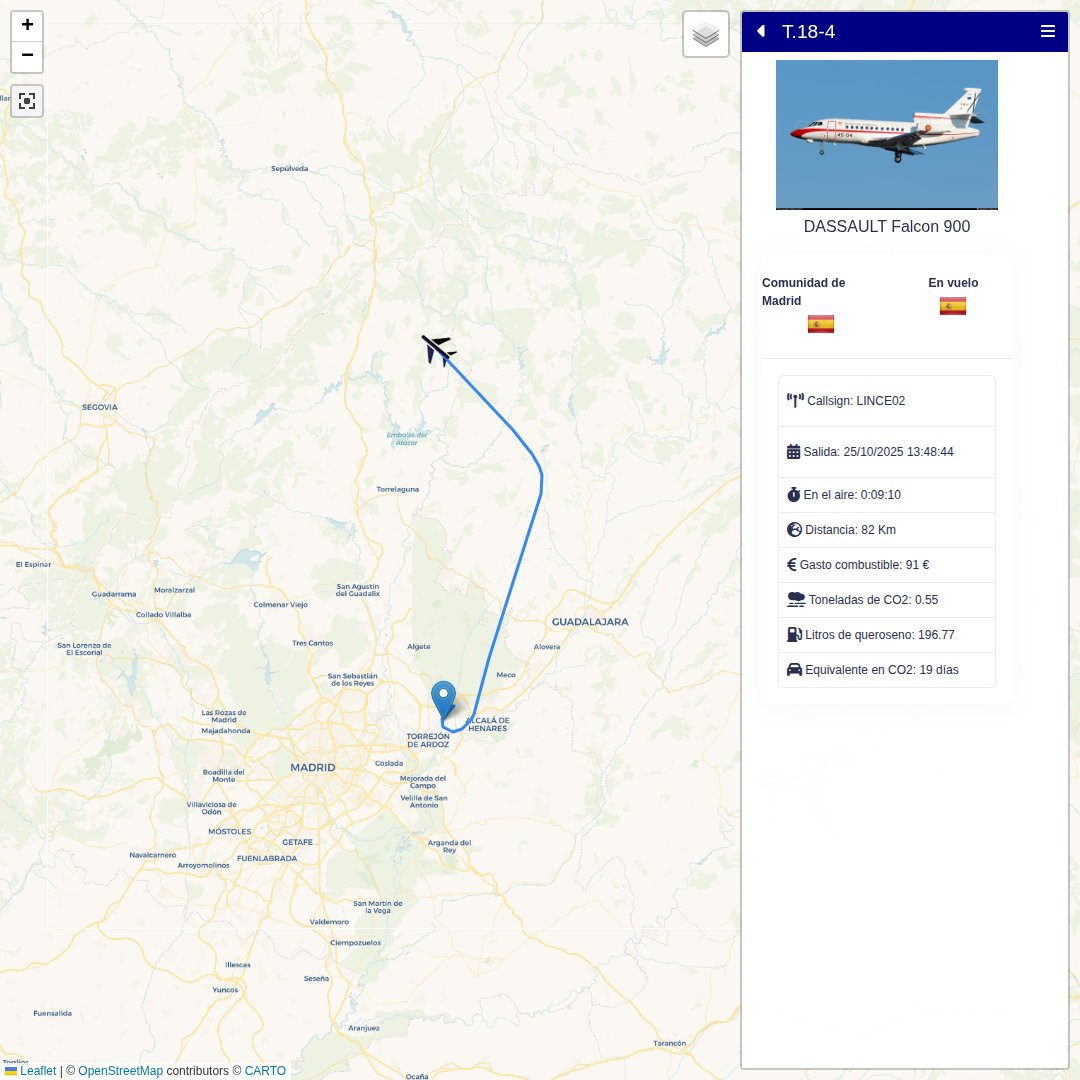This screenshot has height=1080, width=1080.
Task: Open the CARTO attribution link
Action: (265, 1070)
